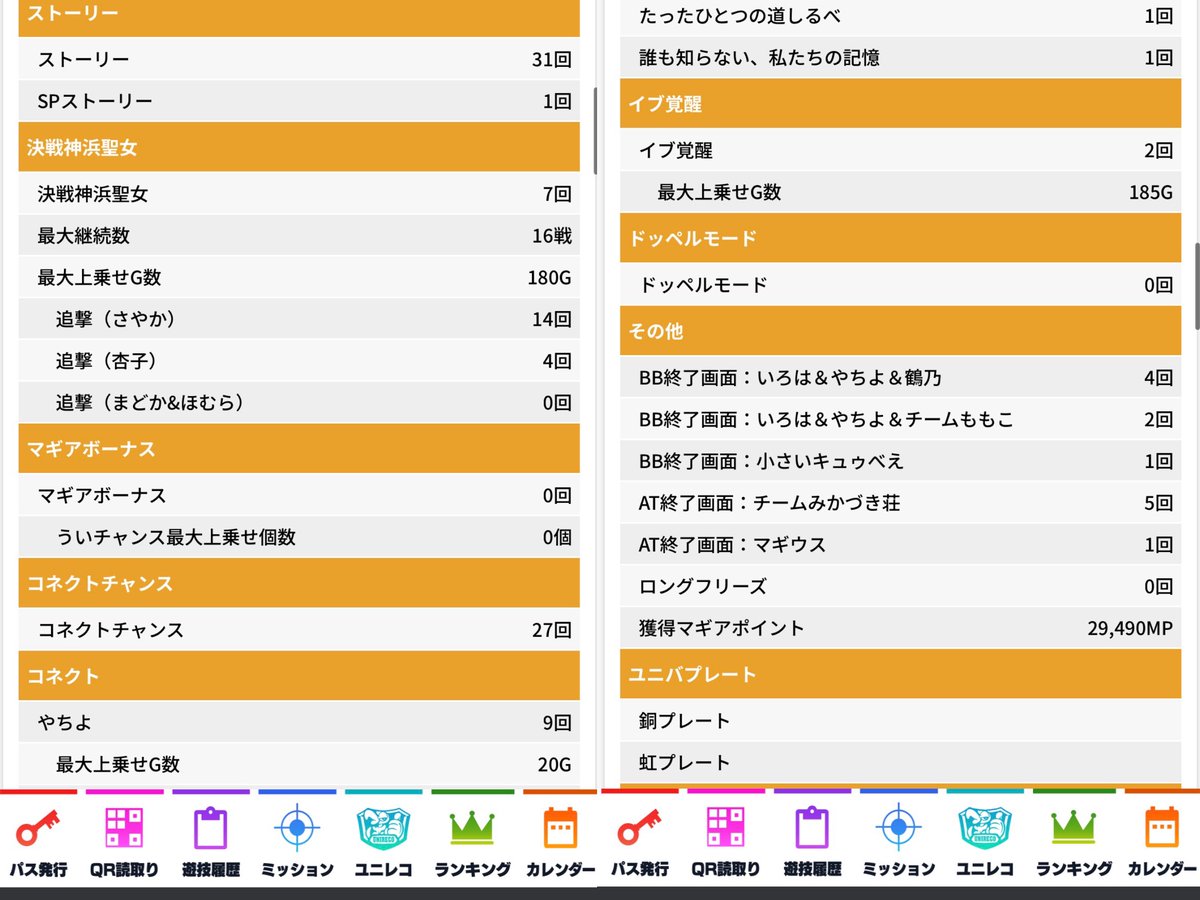1200x900 pixels.
Task: Click the 決戦神浜聖女 orange section header
Action: [x=299, y=147]
